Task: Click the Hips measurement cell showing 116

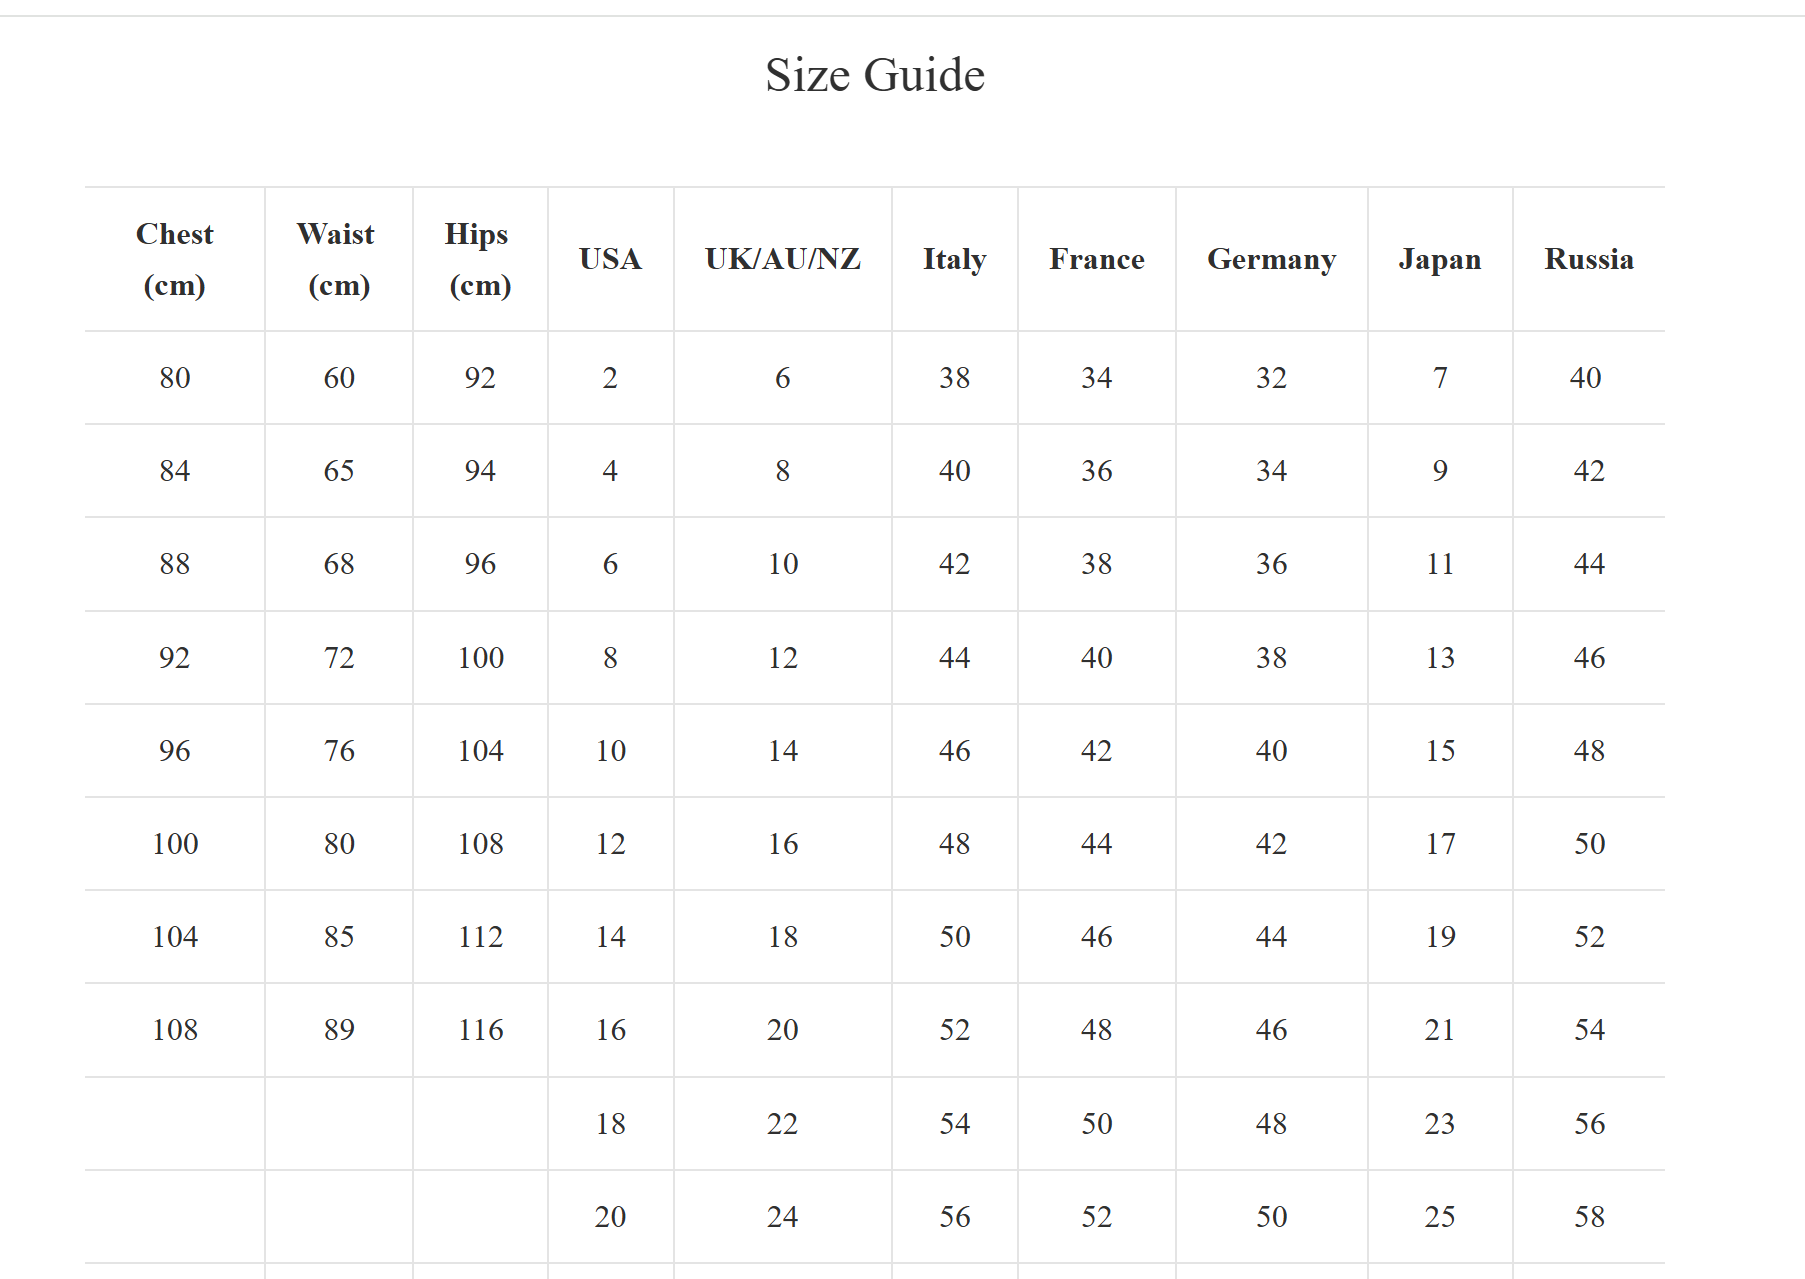Action: point(480,1030)
